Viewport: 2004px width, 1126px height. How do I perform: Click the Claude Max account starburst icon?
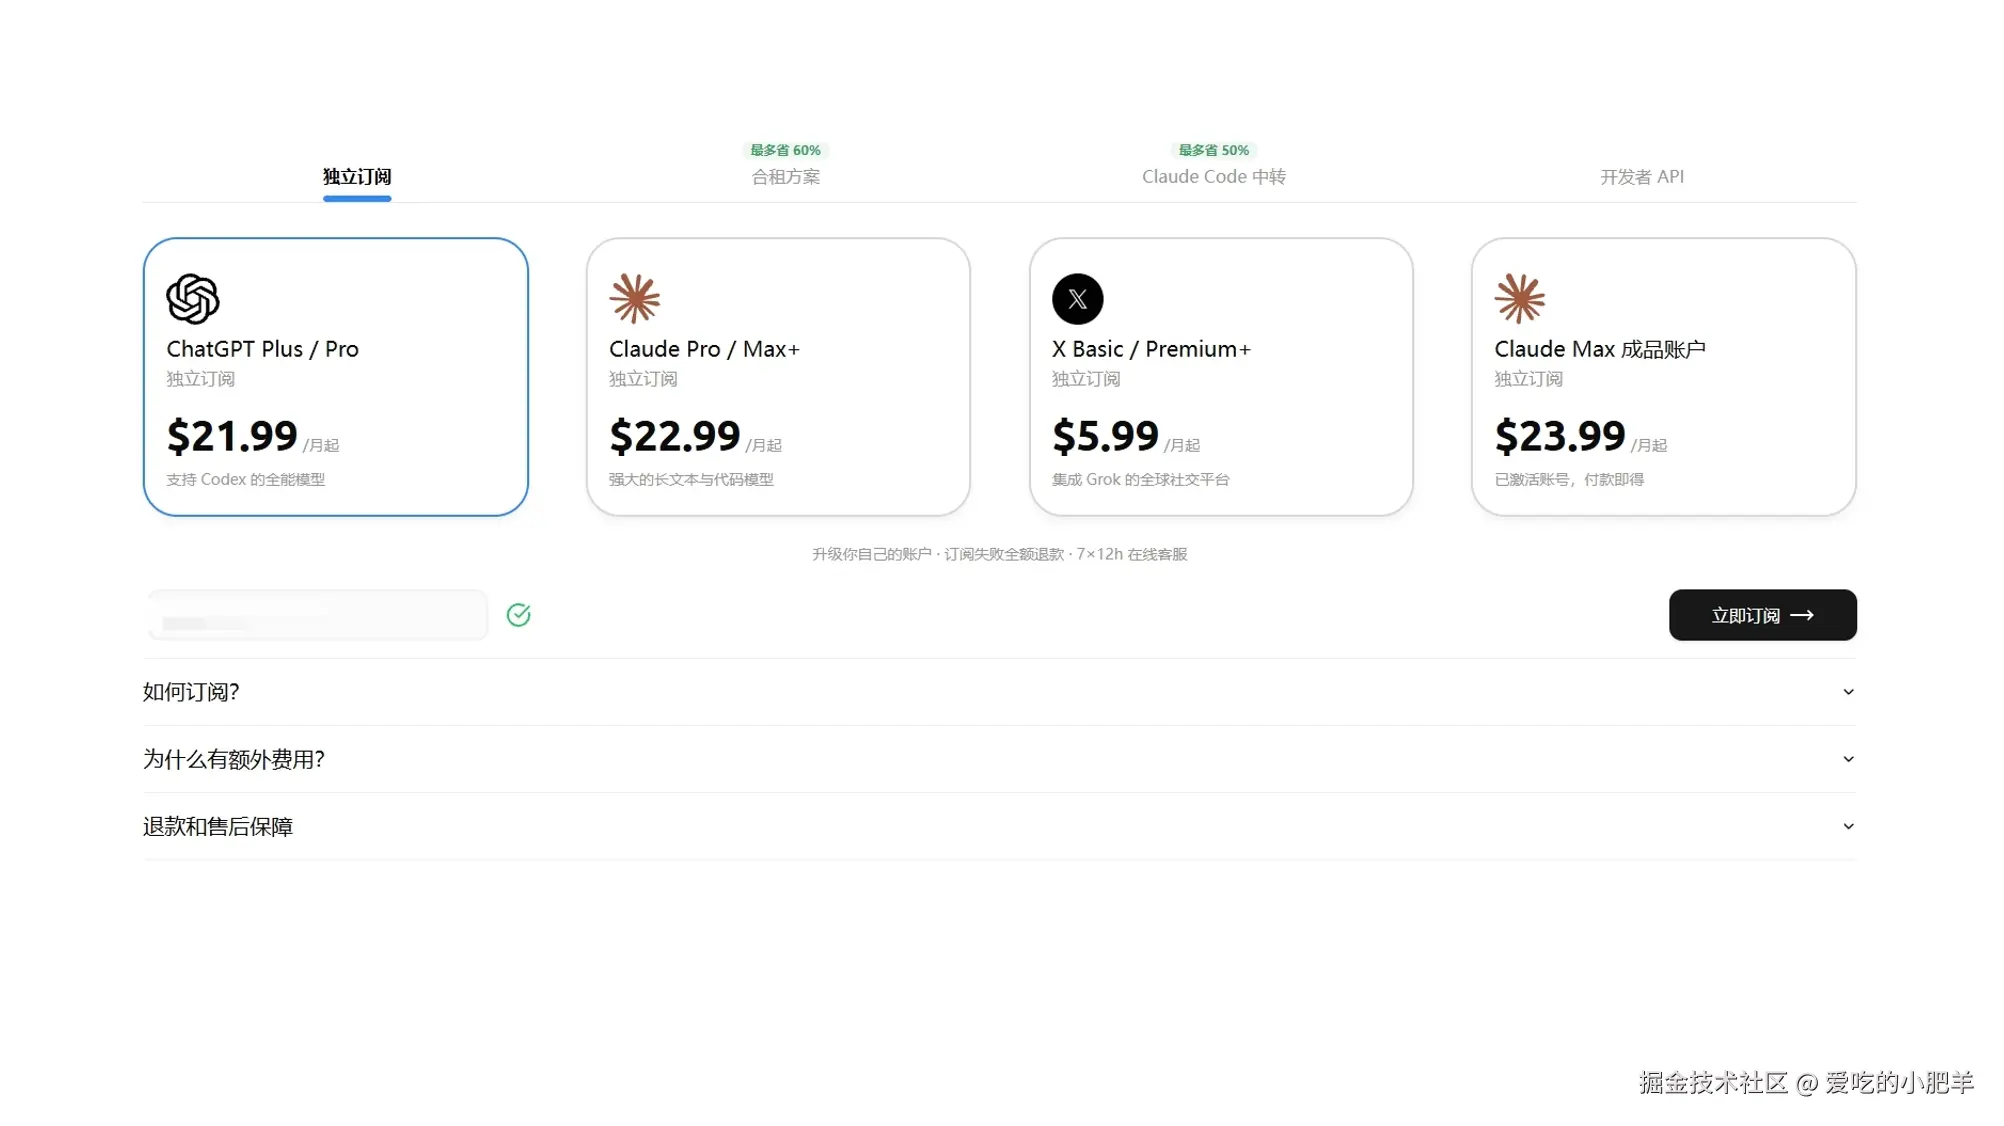[1520, 299]
